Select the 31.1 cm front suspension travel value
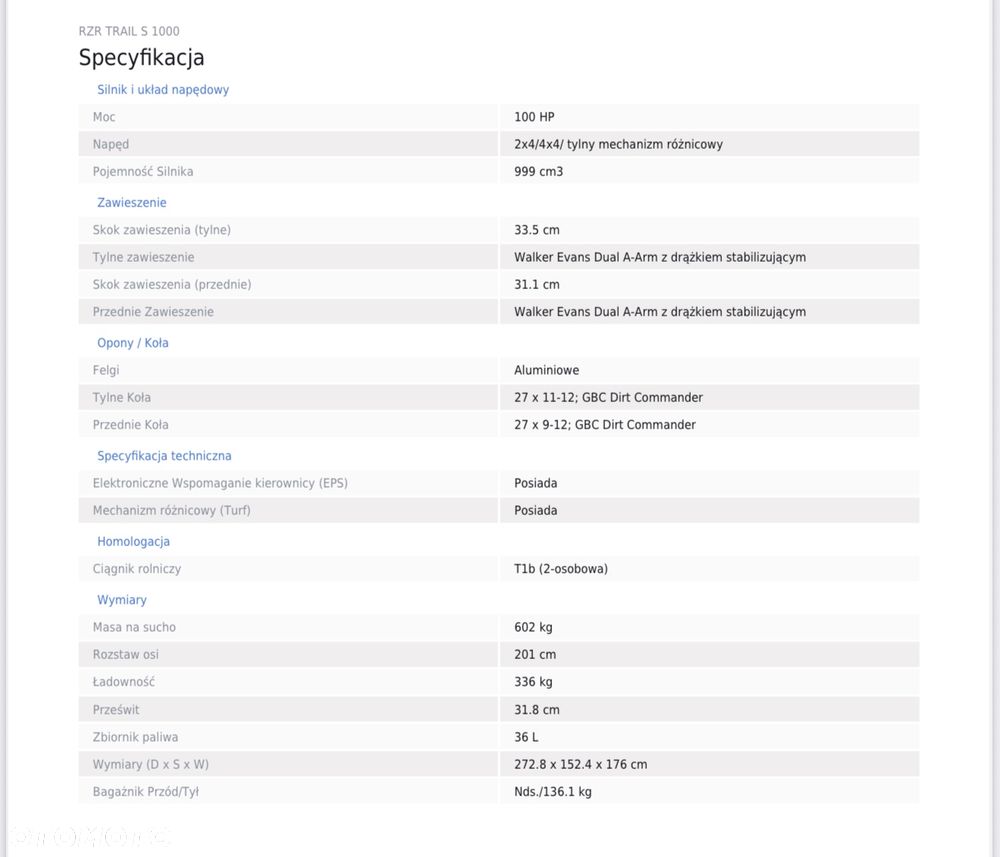The image size is (1000, 857). 537,285
